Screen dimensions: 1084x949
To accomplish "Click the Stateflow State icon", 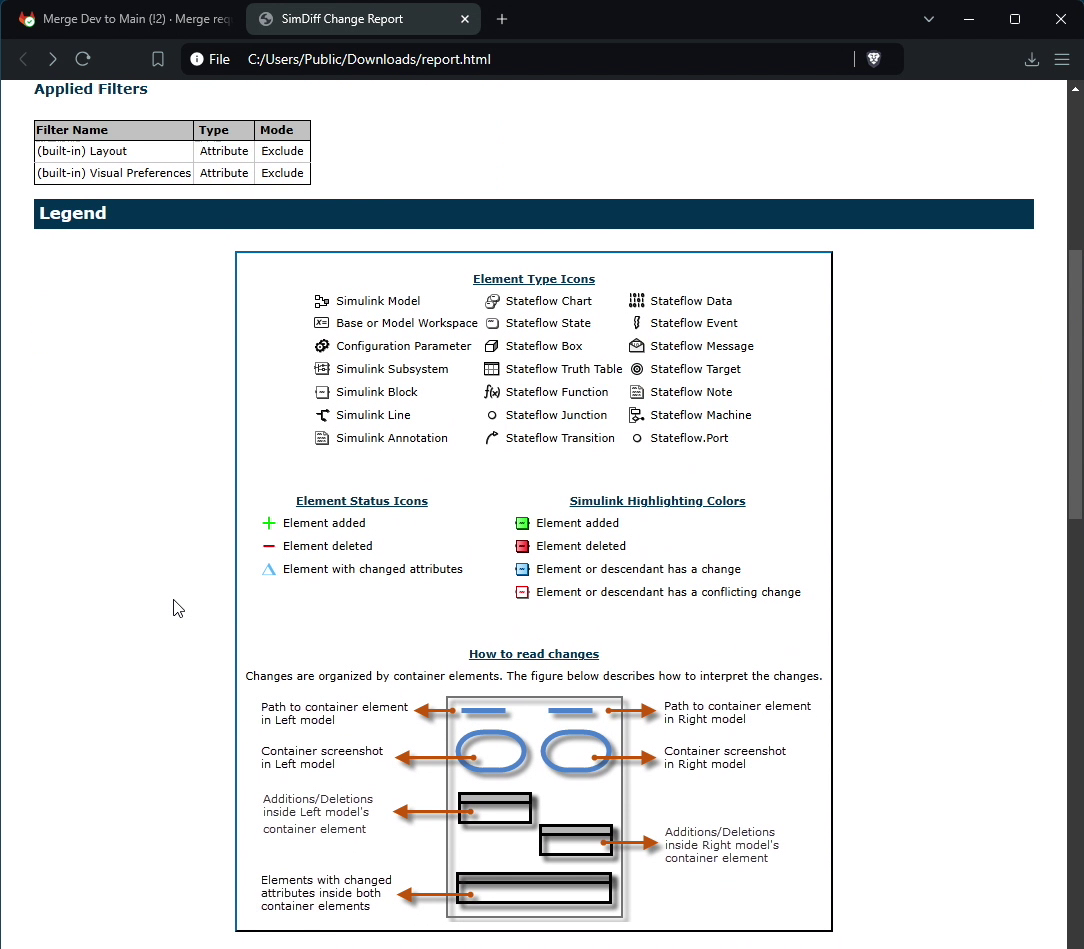I will point(492,323).
